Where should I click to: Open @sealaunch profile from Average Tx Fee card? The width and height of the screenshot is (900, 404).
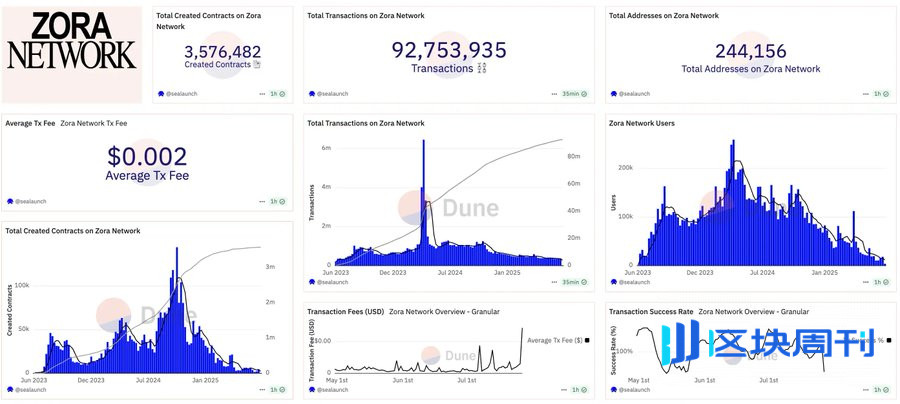(26, 201)
